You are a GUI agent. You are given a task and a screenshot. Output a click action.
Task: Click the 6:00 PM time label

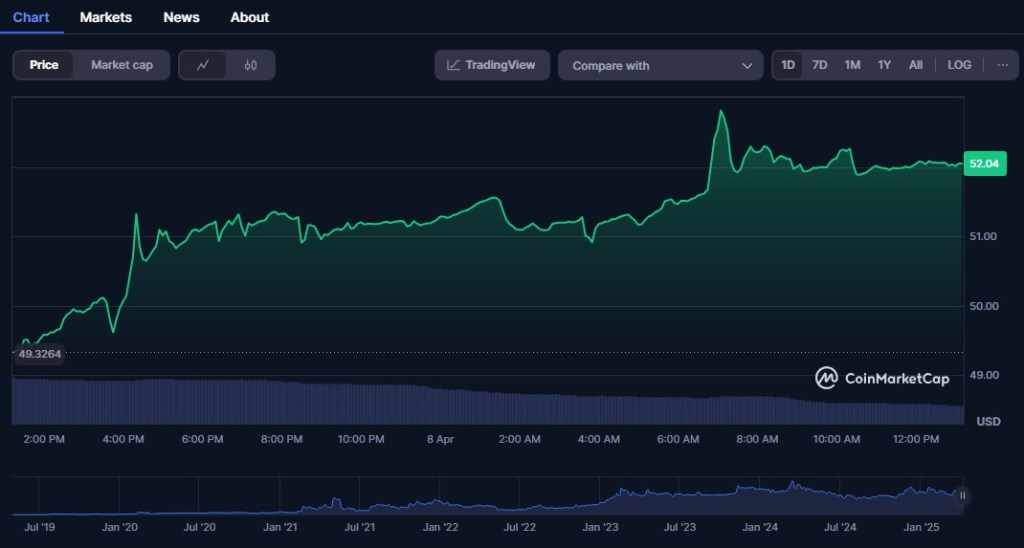[202, 440]
